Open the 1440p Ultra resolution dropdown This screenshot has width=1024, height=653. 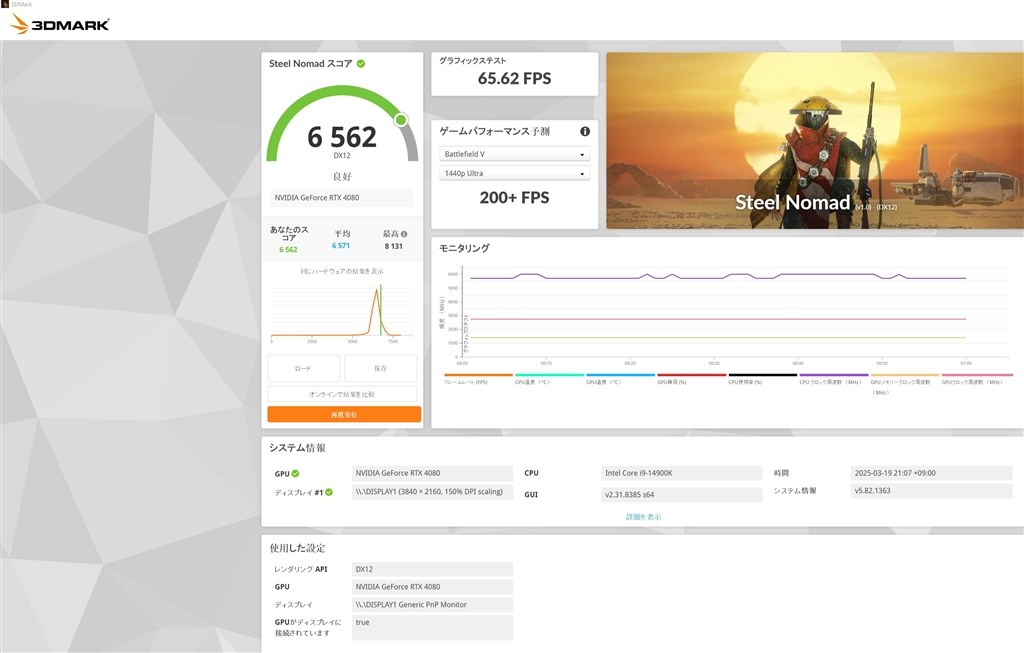coord(515,173)
